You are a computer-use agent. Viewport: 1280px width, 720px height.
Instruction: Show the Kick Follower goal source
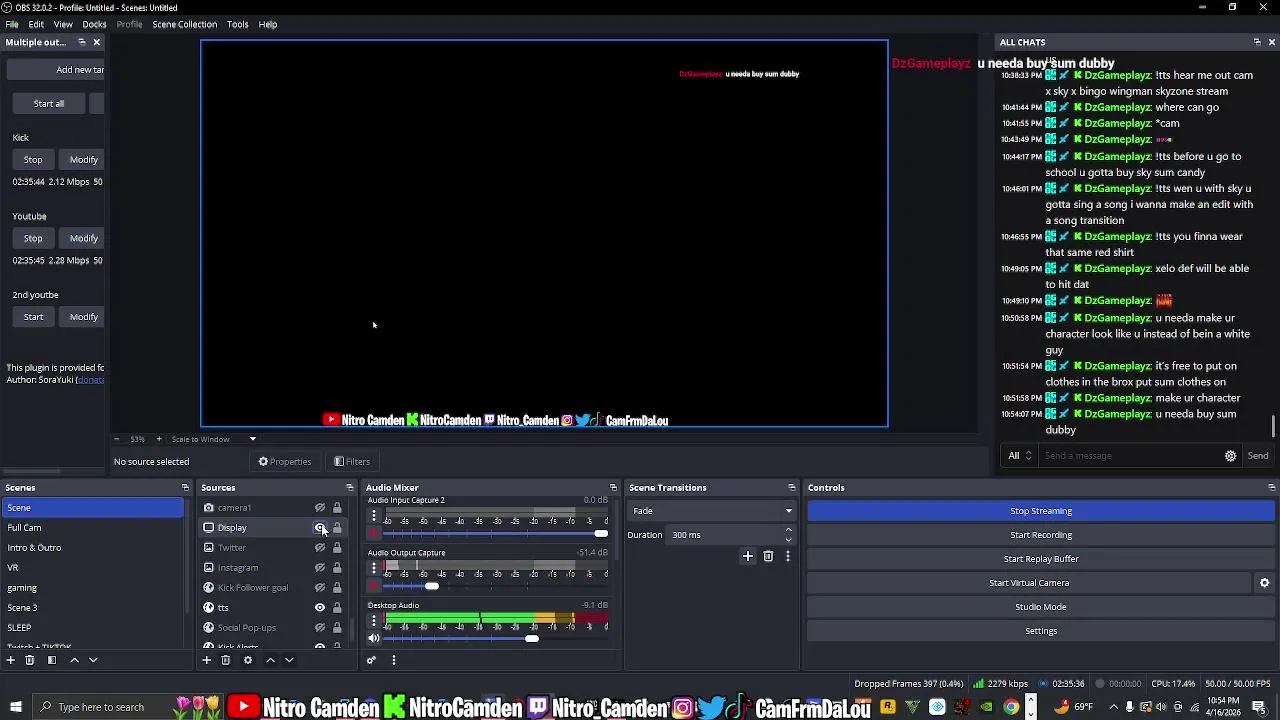coord(320,588)
